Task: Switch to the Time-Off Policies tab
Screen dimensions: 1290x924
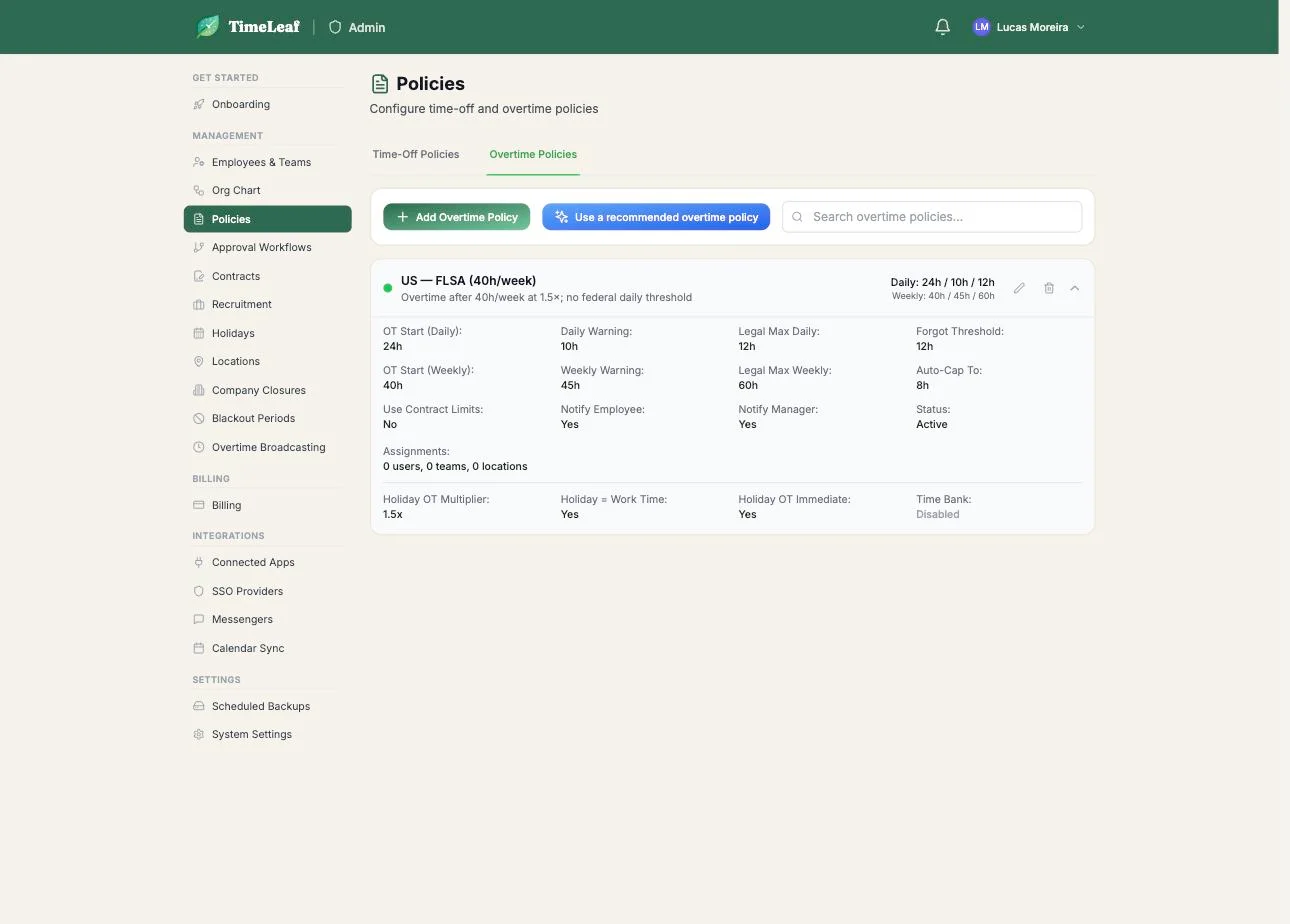Action: [416, 154]
